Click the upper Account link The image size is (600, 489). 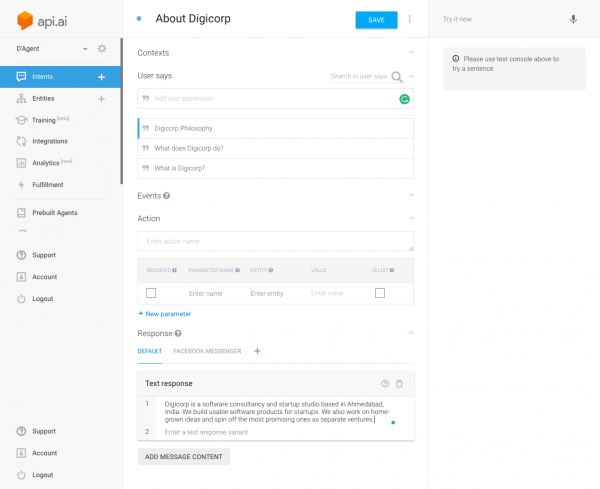45,277
